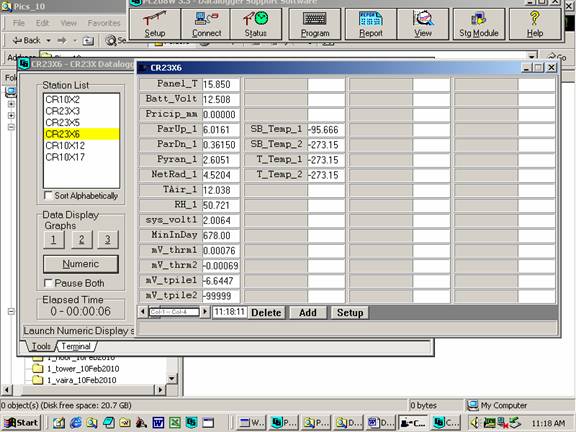Click Internet Explorer quick launch icon
Viewport: 576px width, 432px height.
pyautogui.click(x=75, y=423)
